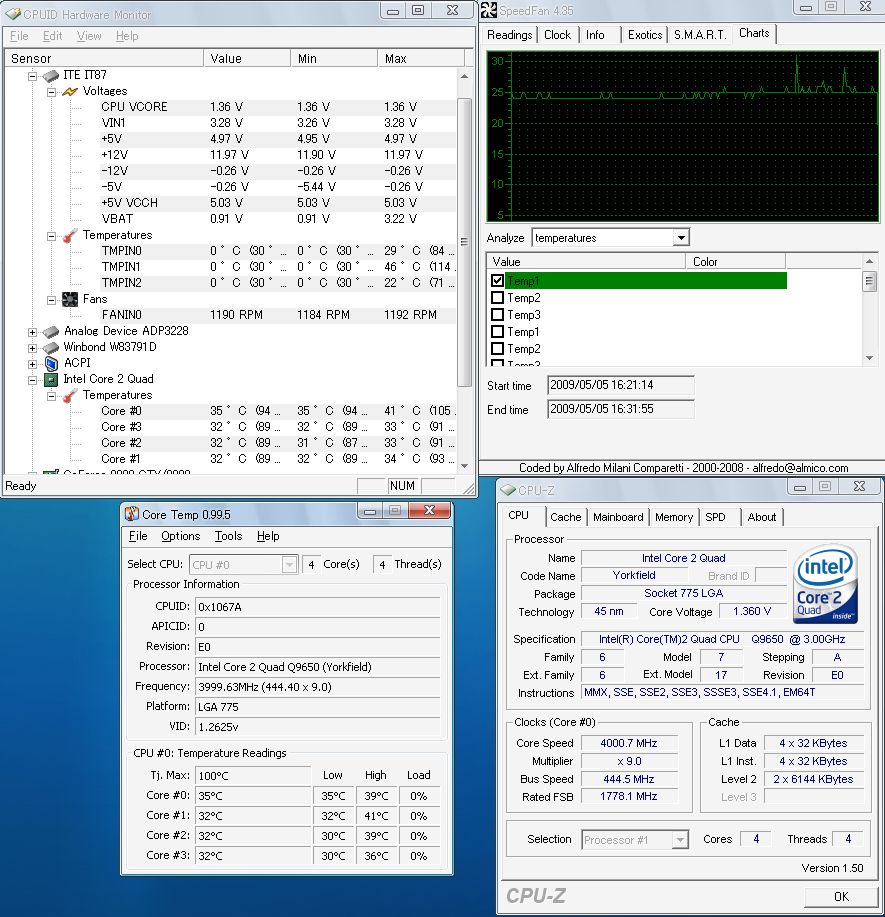
Task: Open the S.M.A.R.T. tab in SpeedFan
Action: pyautogui.click(x=699, y=35)
